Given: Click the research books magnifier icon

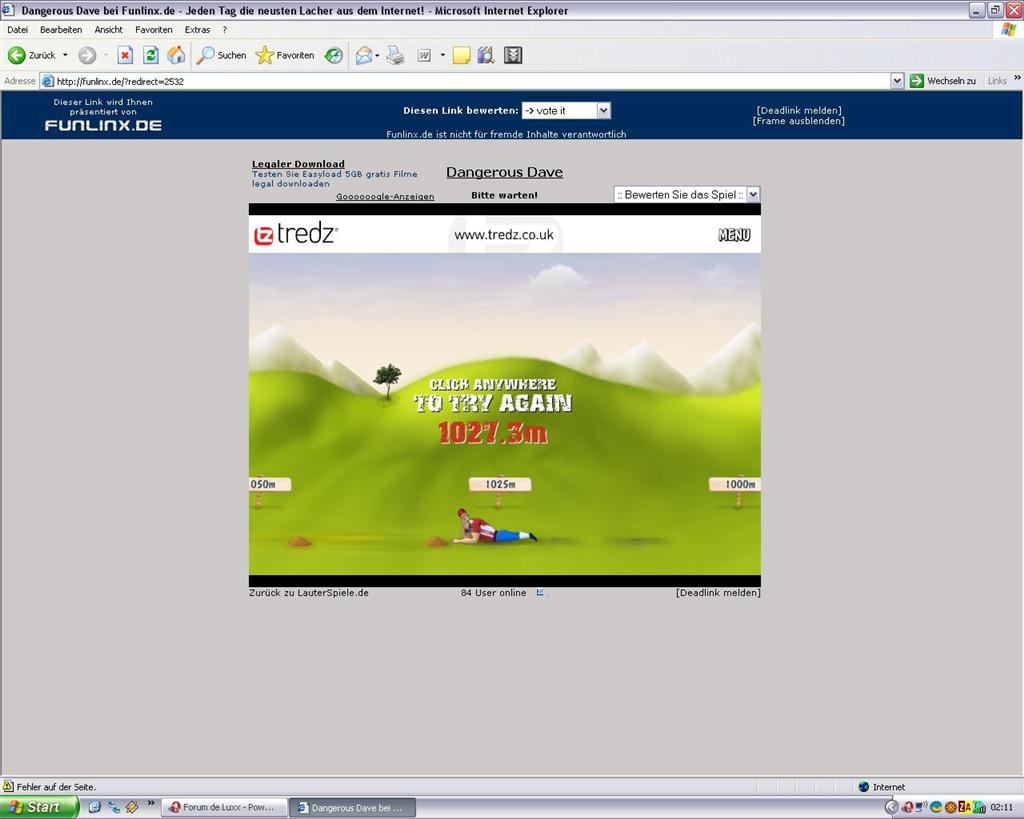Looking at the screenshot, I should 486,56.
